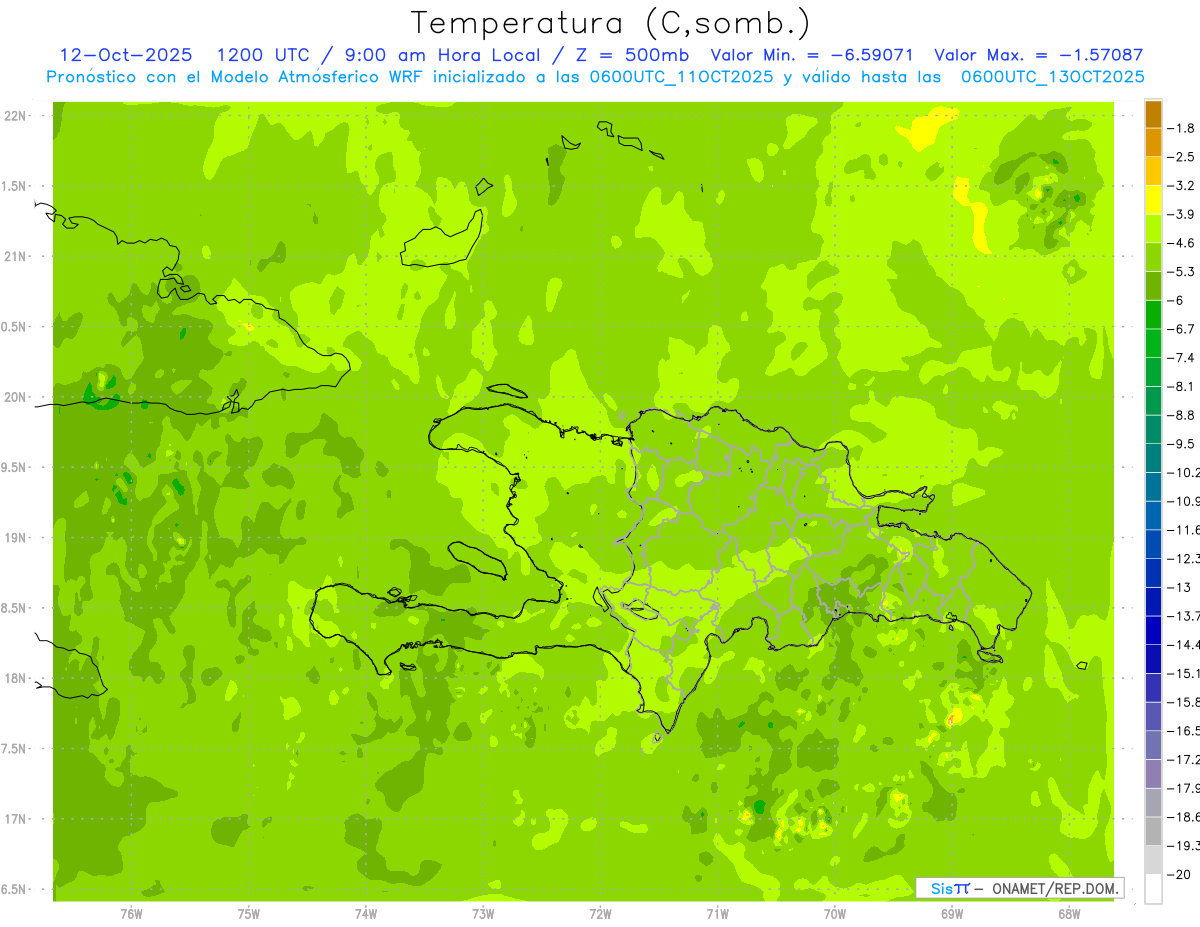Click the title "Temperatura (C,somb.)"
Viewport: 1200px width, 927px height.
(610, 22)
